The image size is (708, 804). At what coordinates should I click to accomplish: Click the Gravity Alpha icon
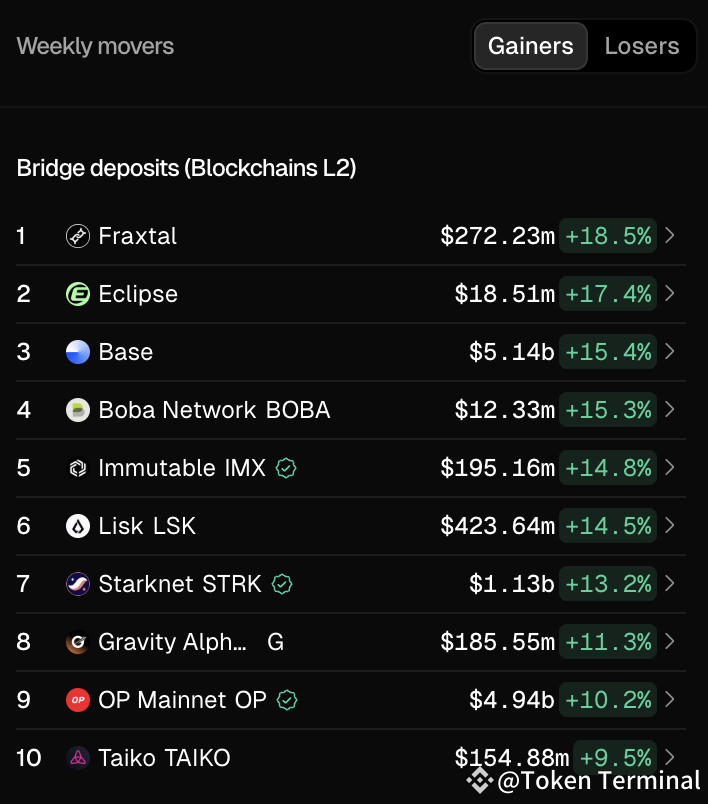(x=78, y=642)
